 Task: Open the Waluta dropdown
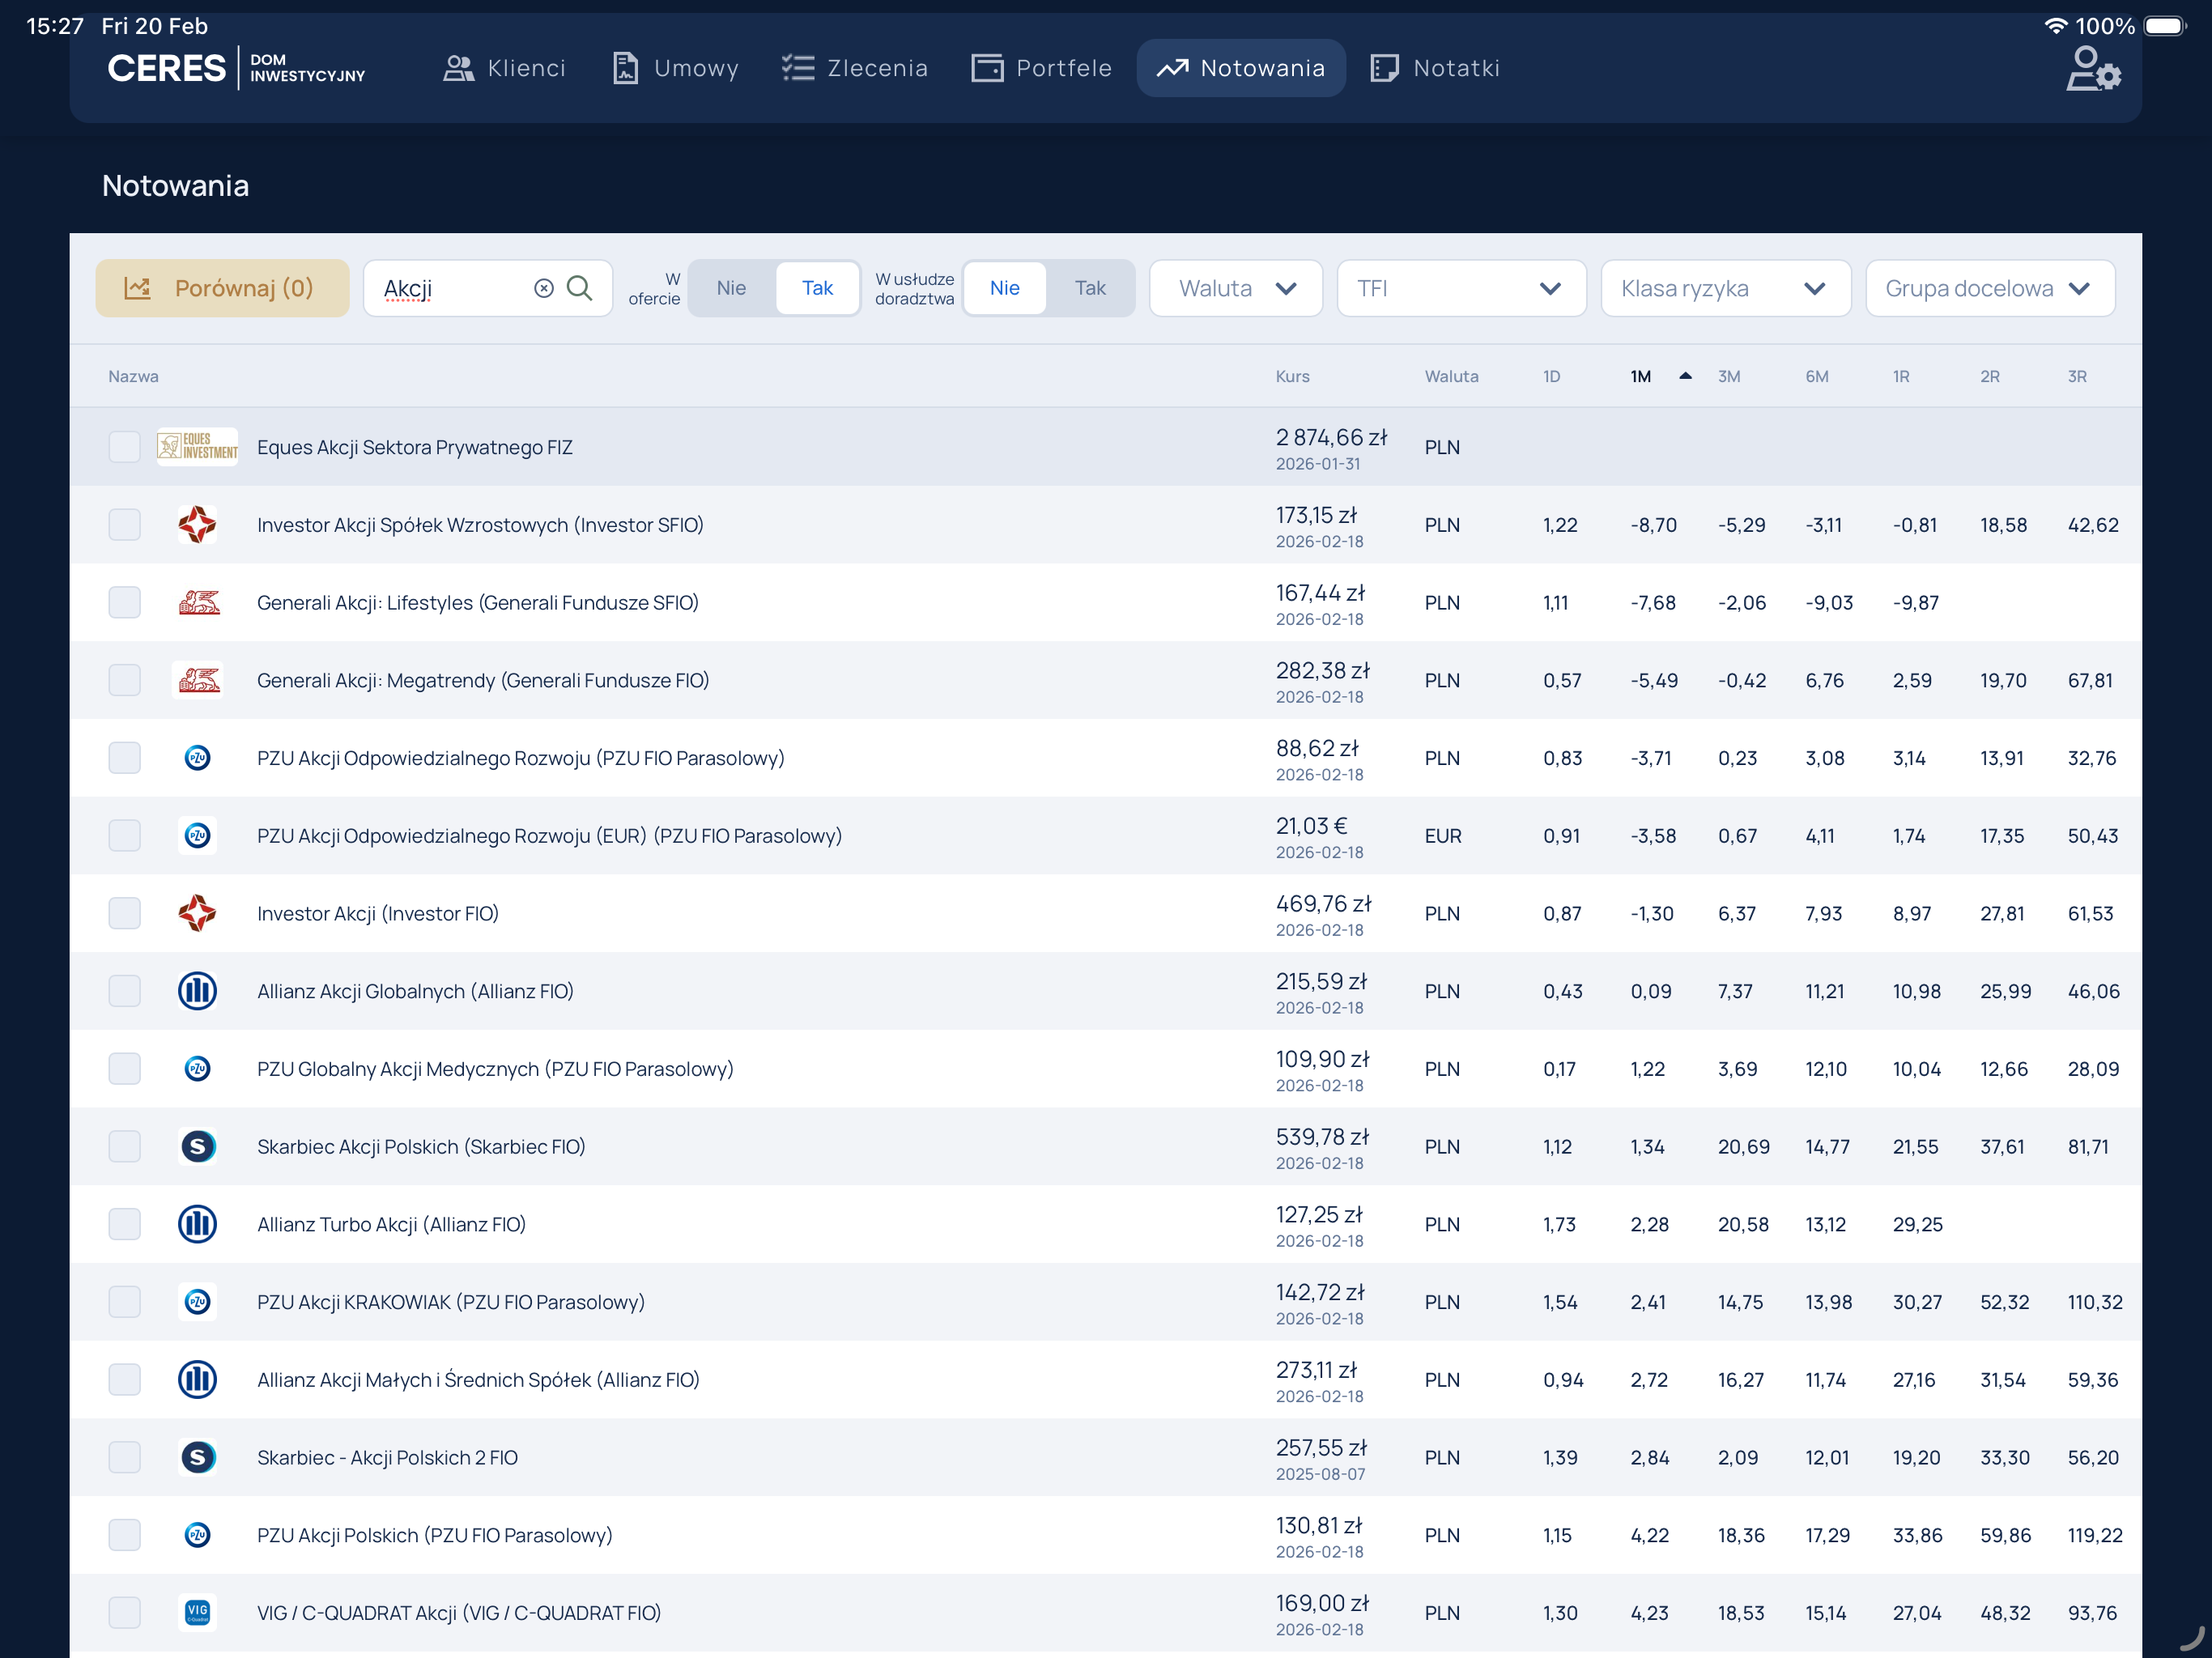pyautogui.click(x=1236, y=288)
